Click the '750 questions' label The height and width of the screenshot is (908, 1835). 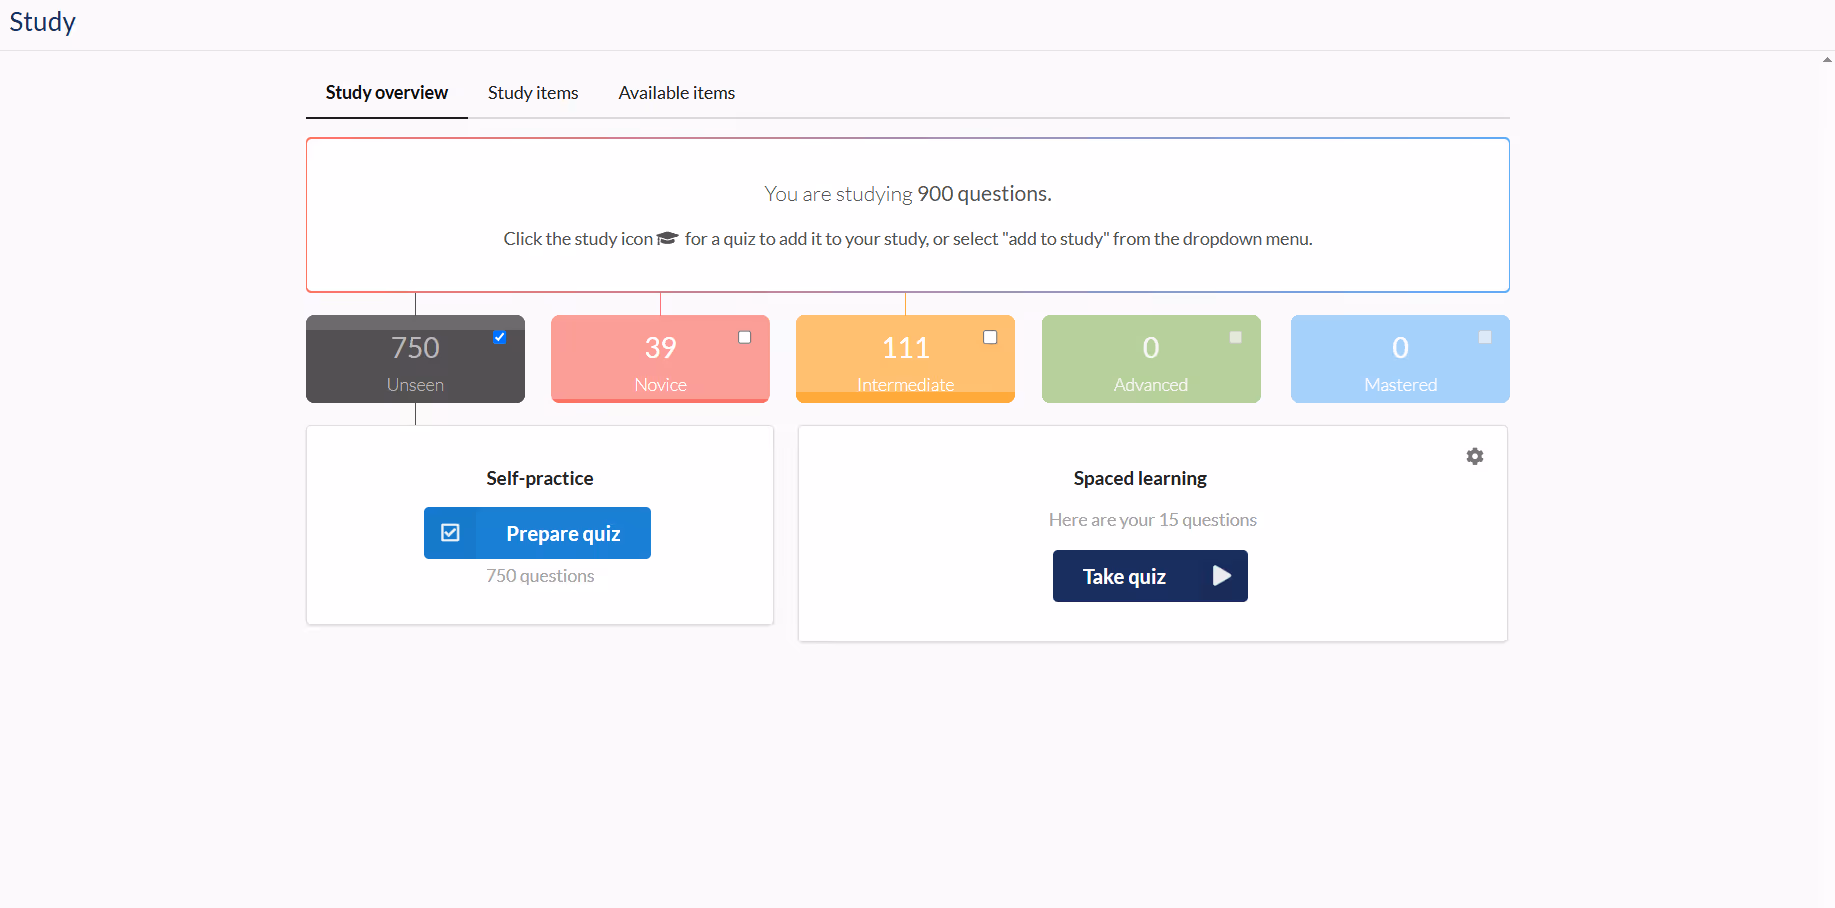point(540,576)
